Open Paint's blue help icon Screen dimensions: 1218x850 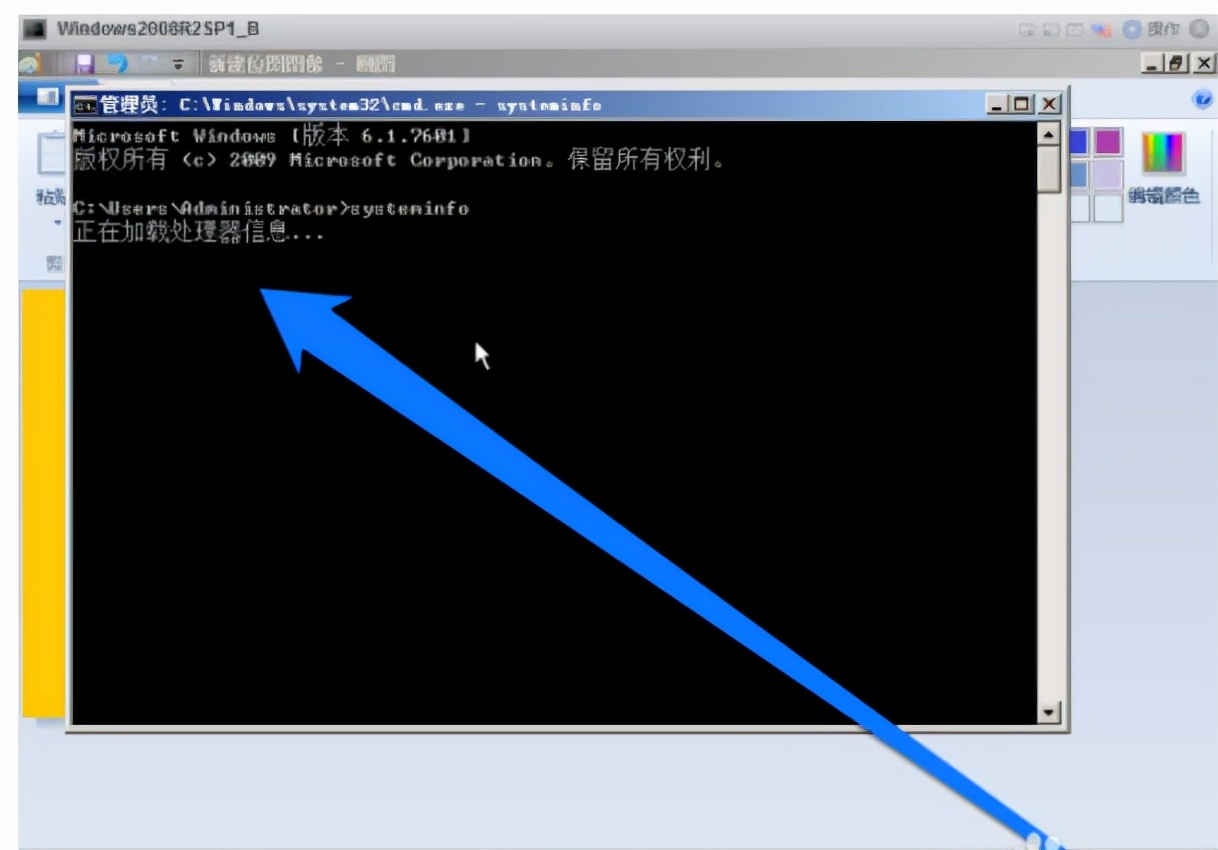tap(1202, 98)
